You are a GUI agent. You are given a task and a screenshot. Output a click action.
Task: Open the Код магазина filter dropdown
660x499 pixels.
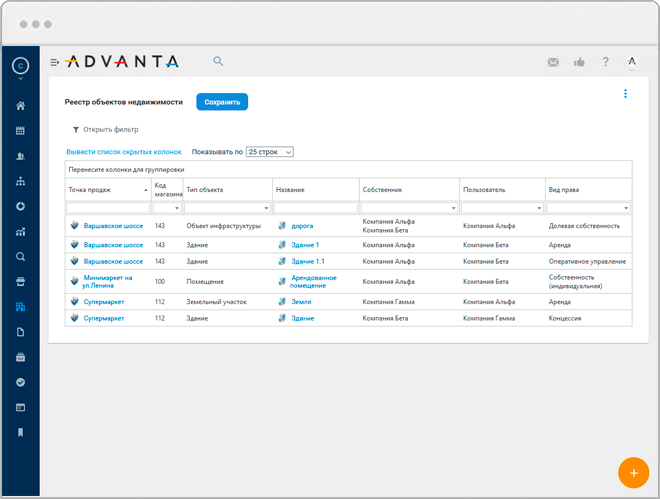click(177, 208)
